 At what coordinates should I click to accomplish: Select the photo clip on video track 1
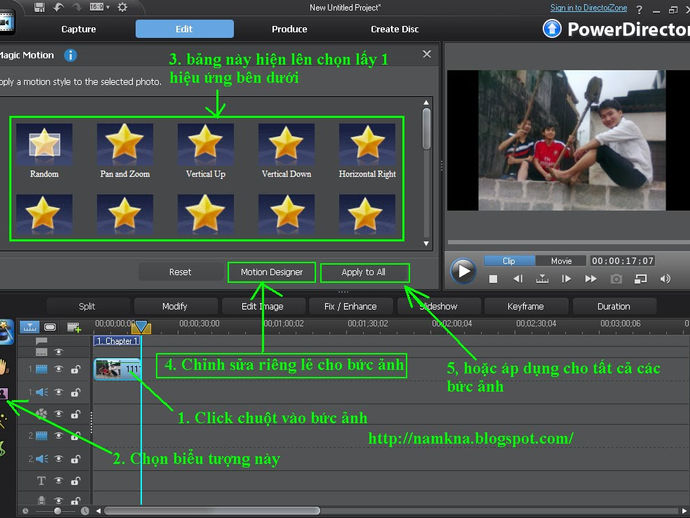pyautogui.click(x=117, y=369)
